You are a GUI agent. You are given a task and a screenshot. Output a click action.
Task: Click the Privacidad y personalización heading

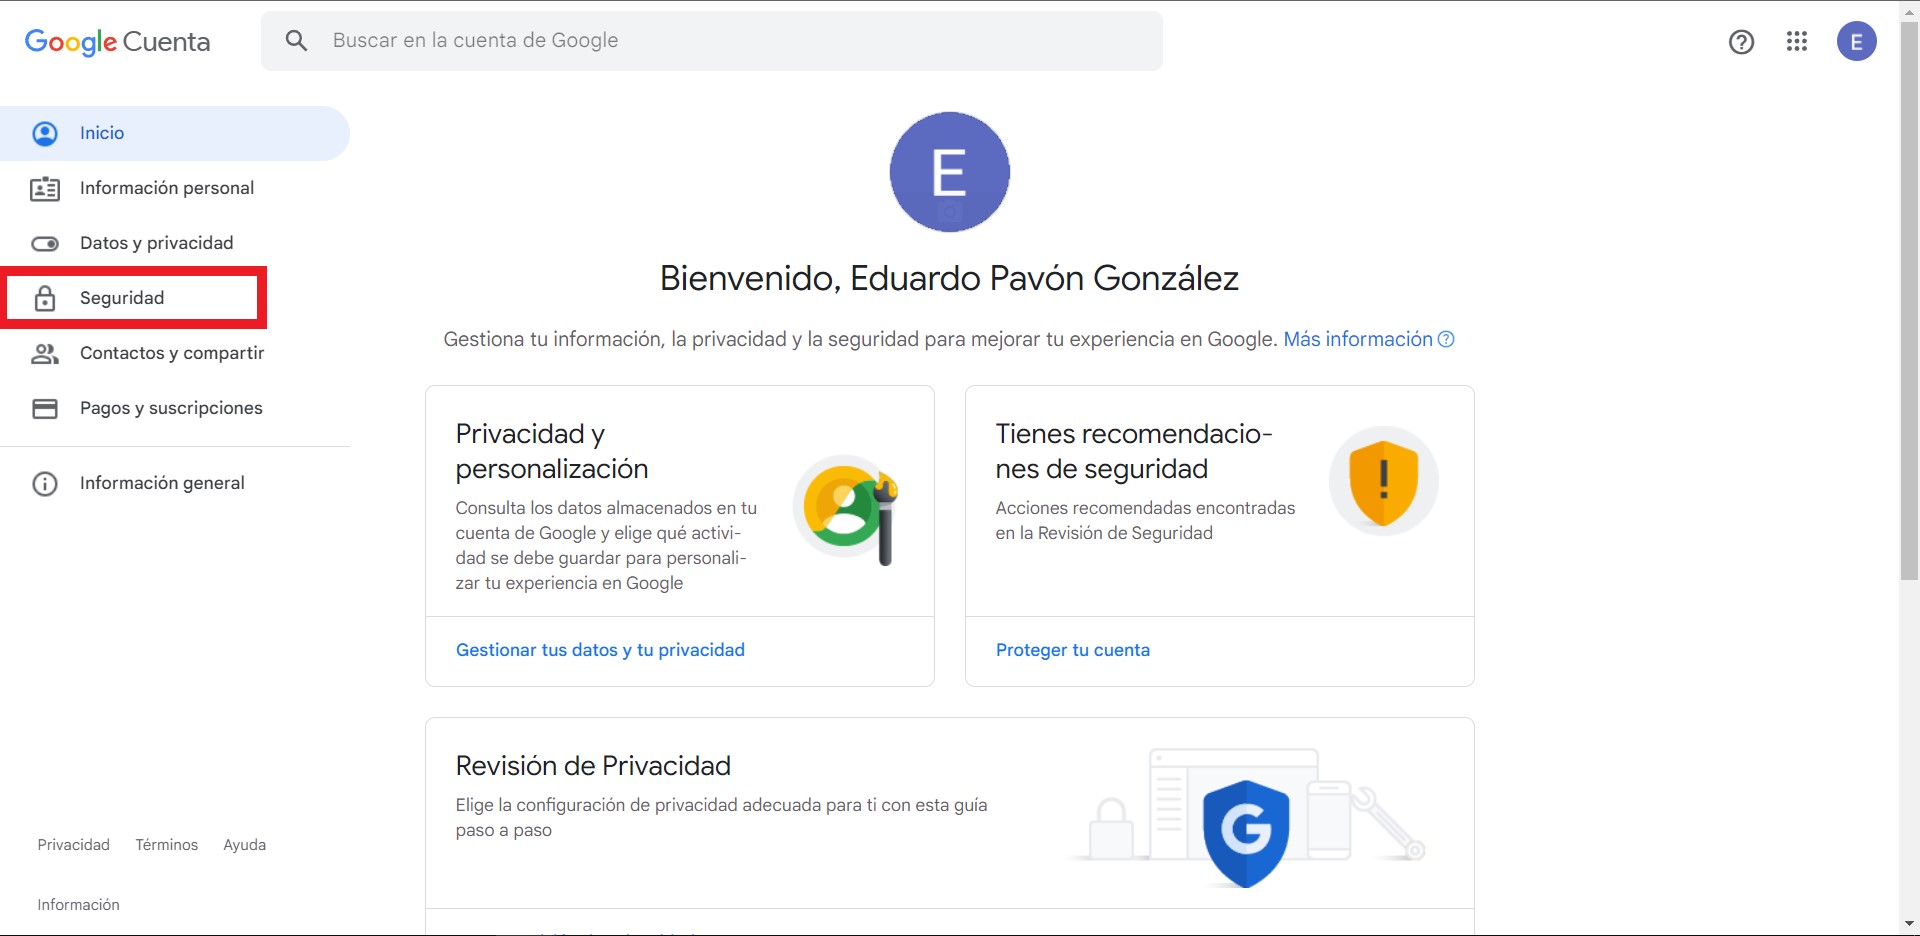[x=552, y=451]
